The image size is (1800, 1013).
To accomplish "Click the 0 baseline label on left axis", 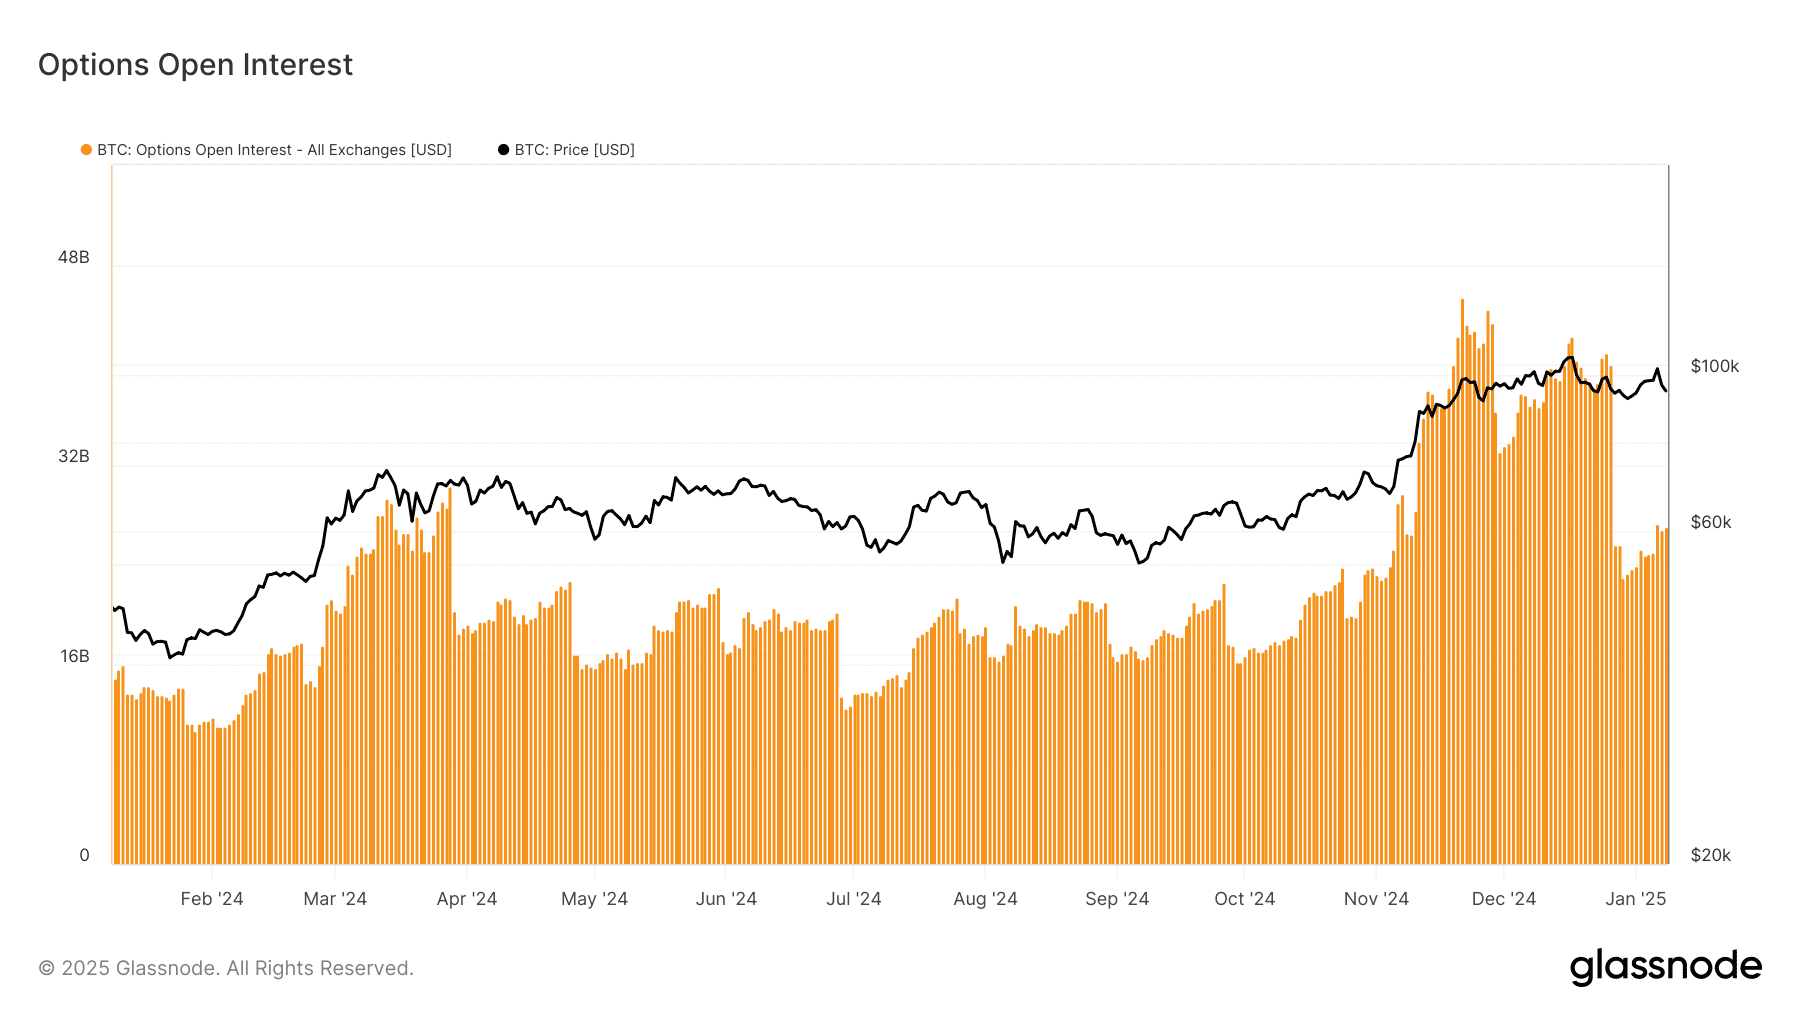I will [85, 854].
